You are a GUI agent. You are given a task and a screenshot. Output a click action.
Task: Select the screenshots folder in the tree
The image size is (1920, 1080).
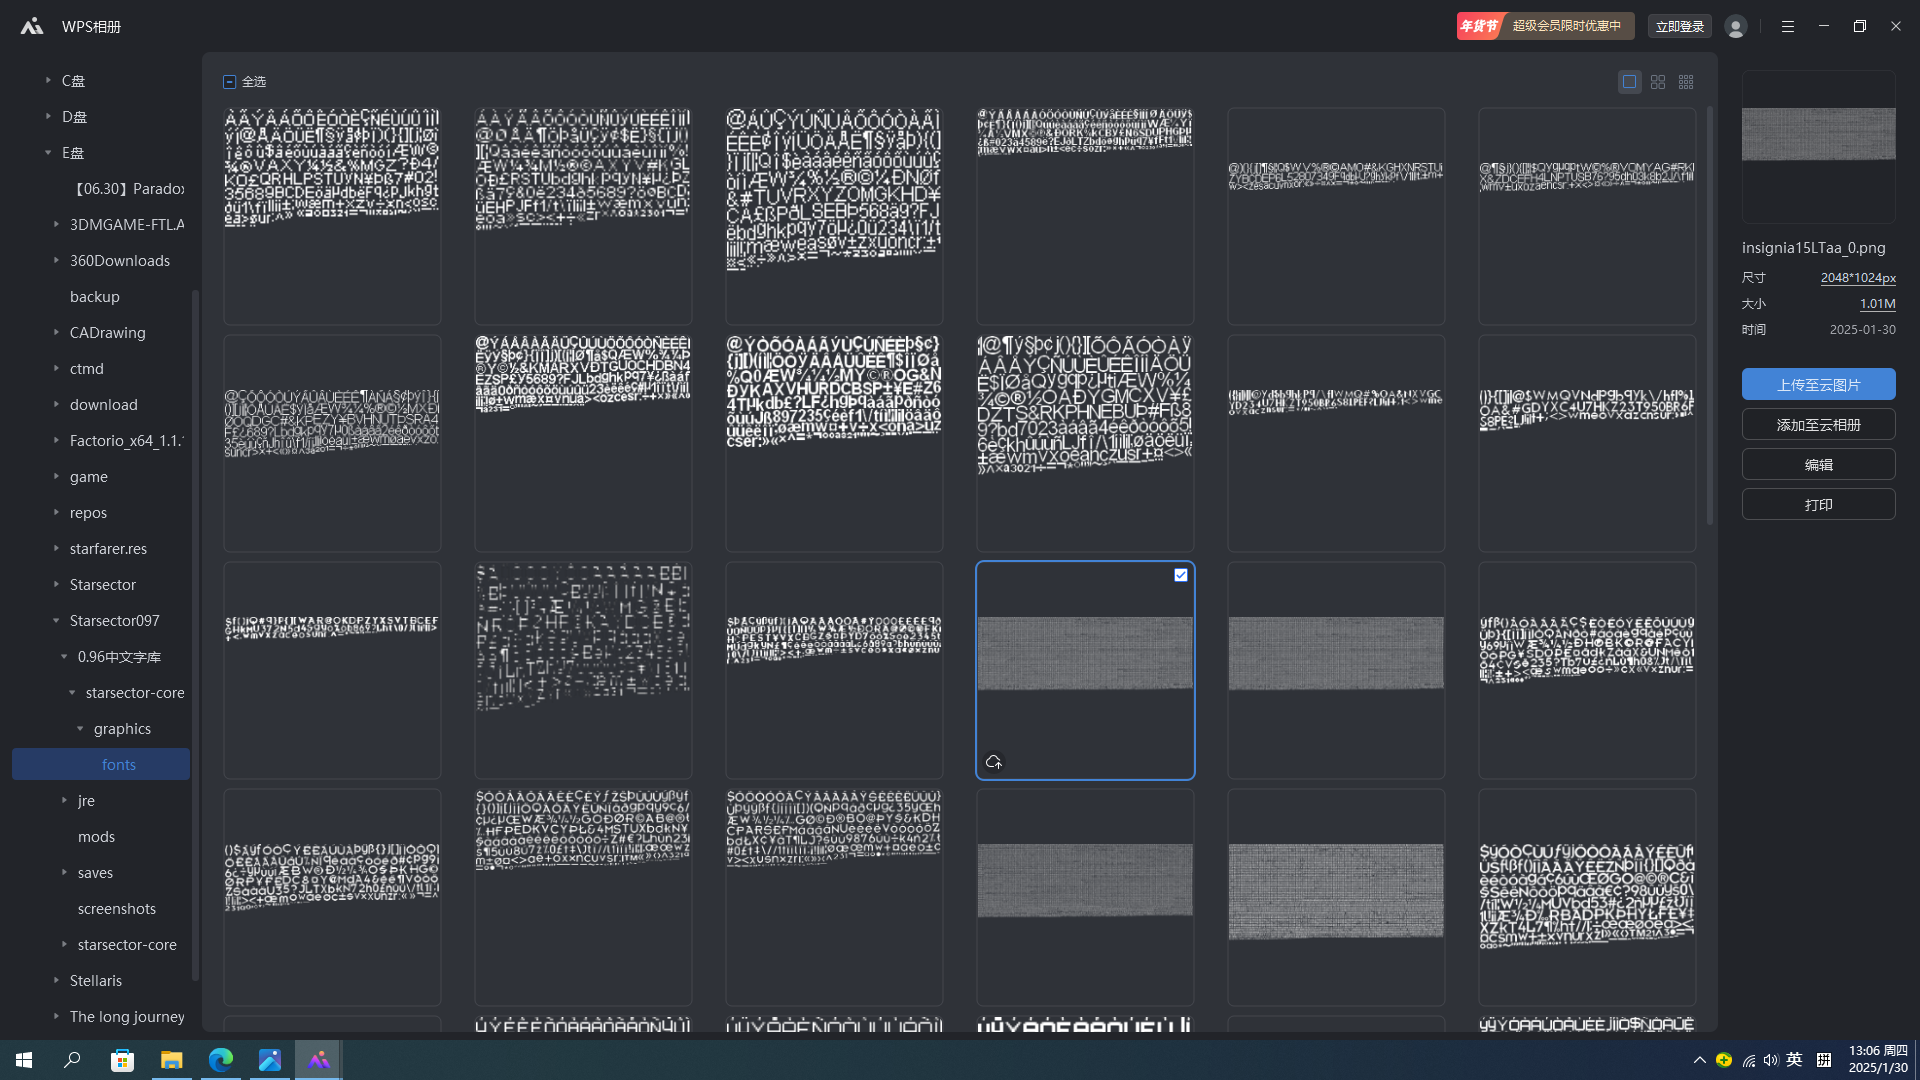[117, 908]
